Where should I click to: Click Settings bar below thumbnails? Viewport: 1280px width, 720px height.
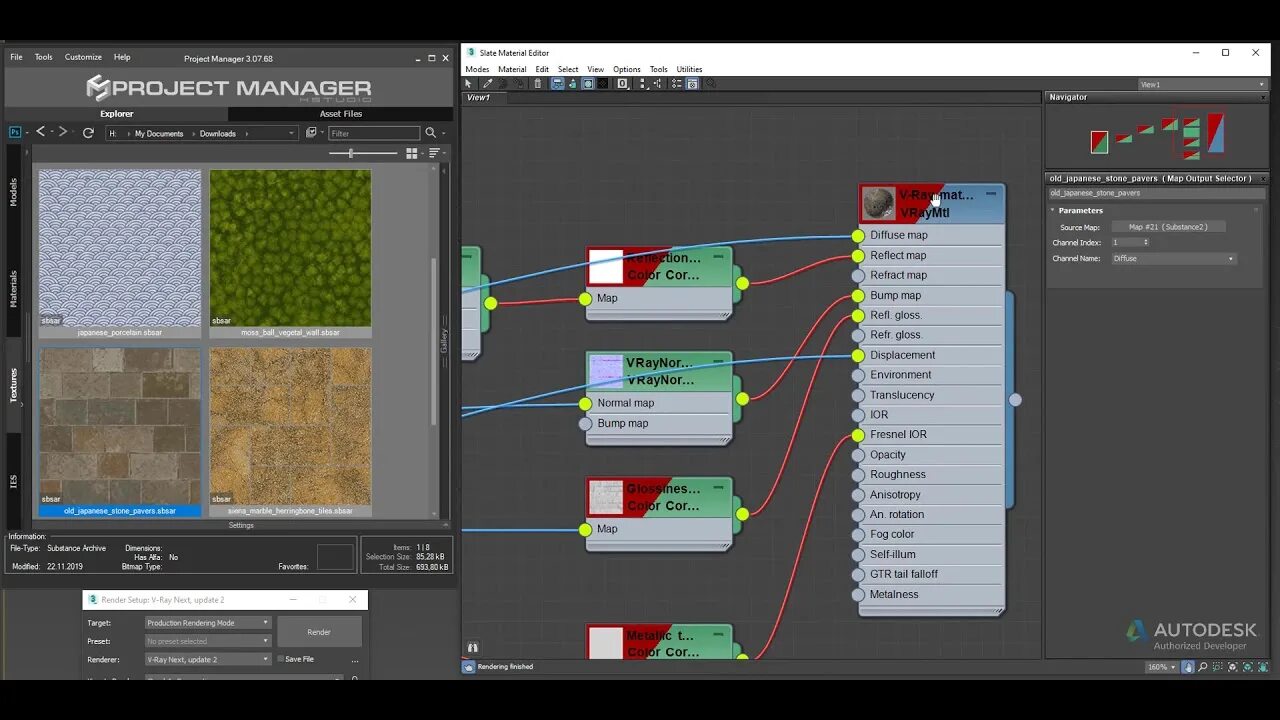[x=241, y=525]
